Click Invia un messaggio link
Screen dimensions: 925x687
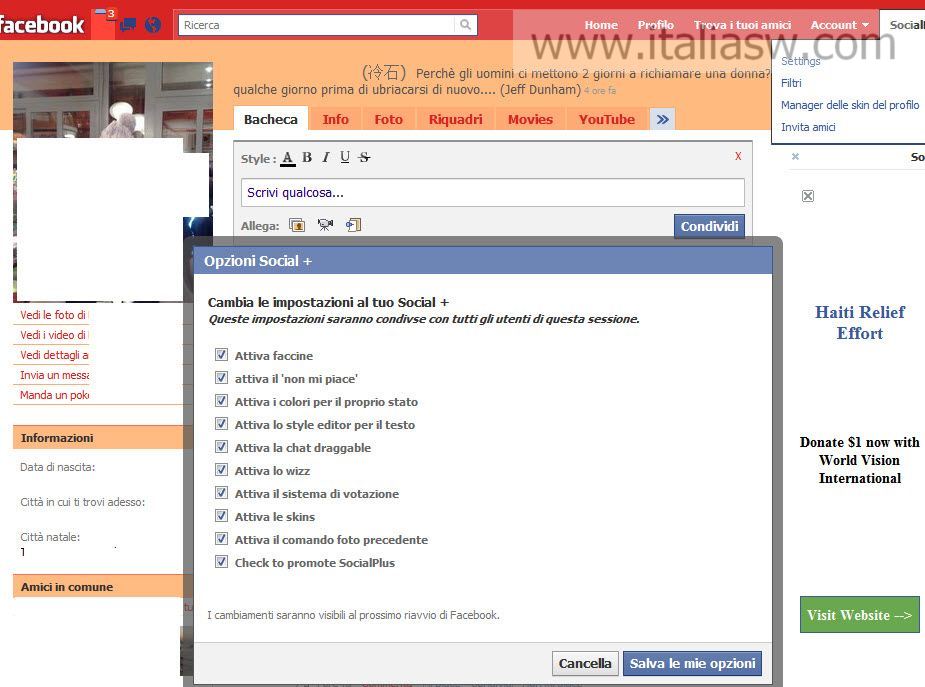click(54, 375)
